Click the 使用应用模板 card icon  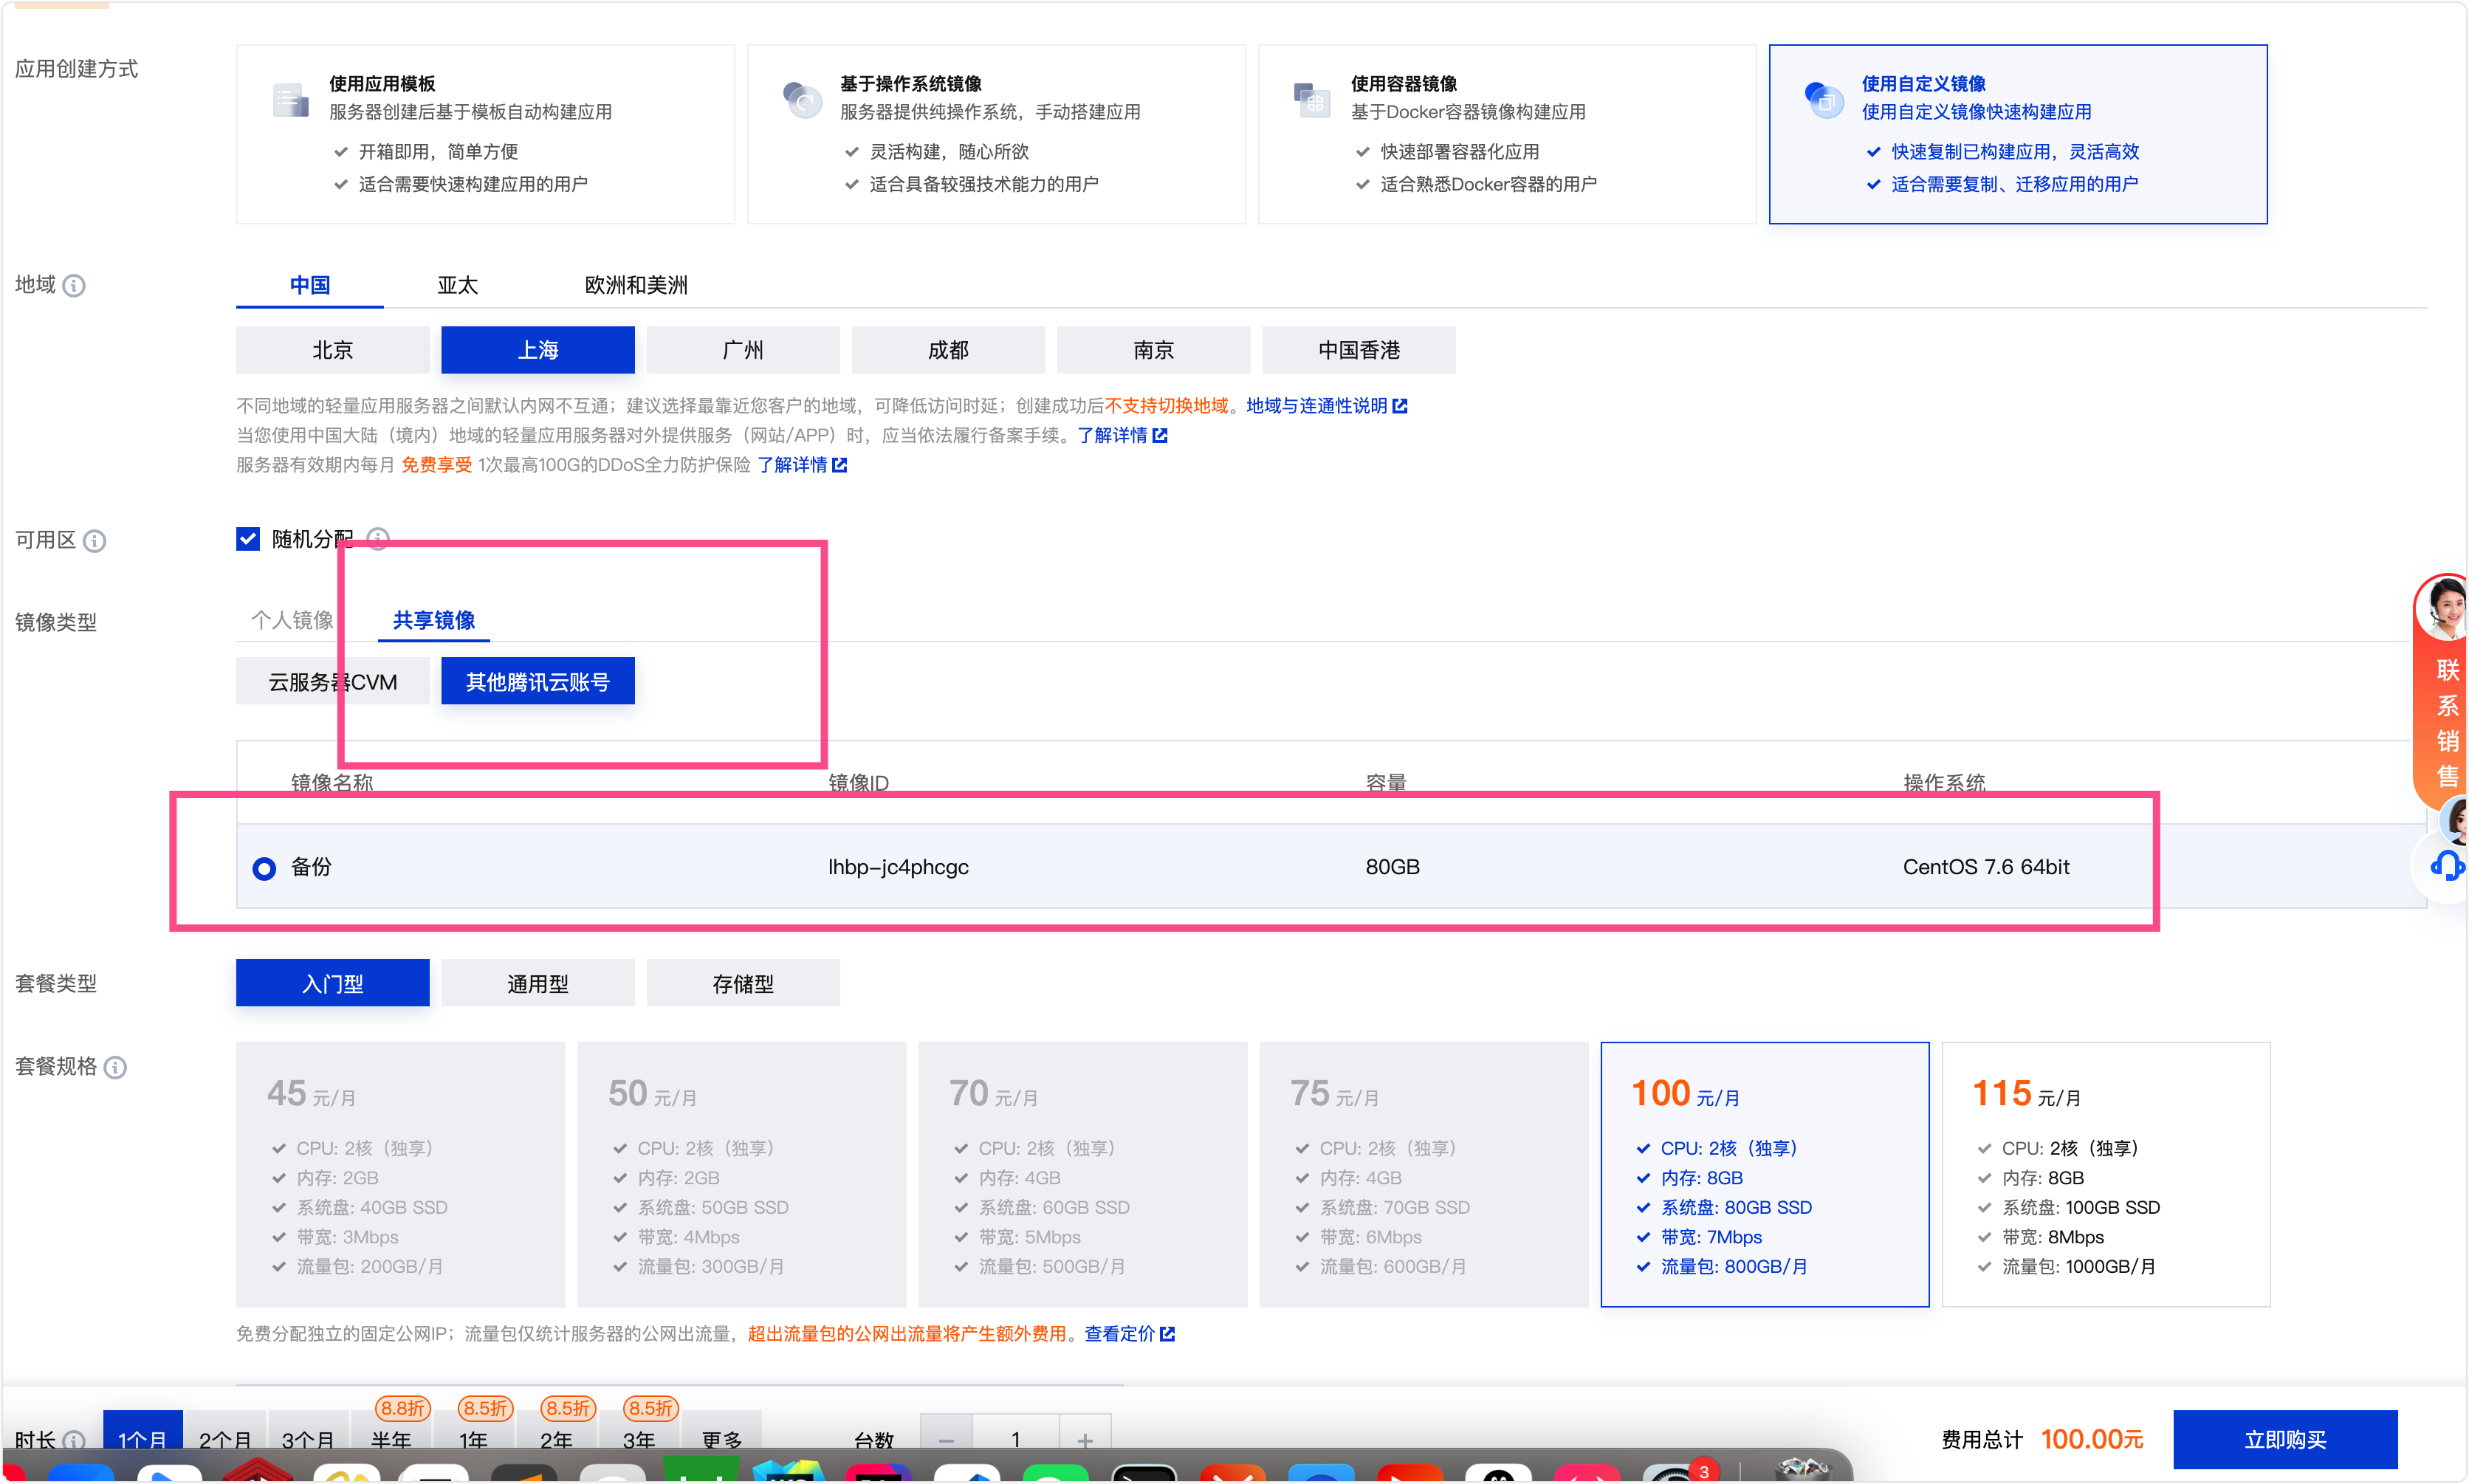point(290,100)
